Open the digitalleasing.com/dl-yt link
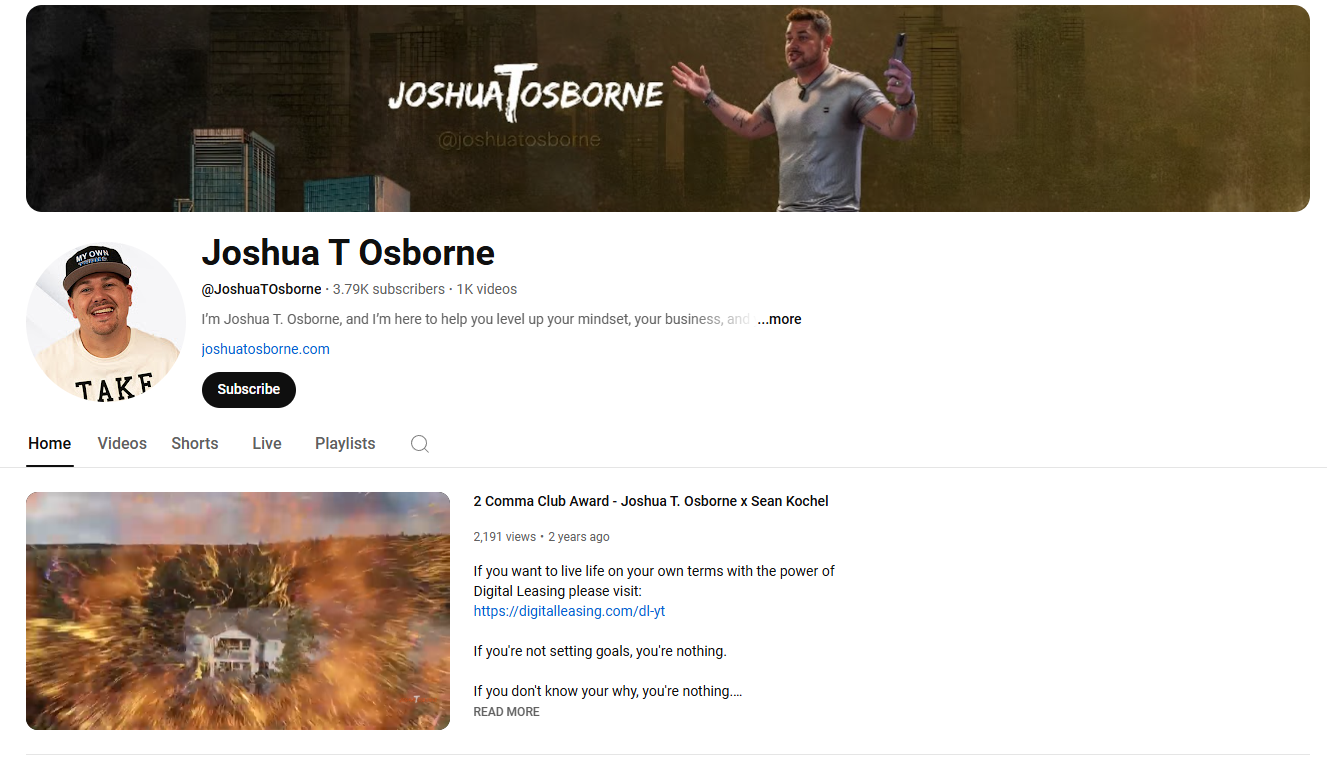Image resolution: width=1327 pixels, height=771 pixels. tap(569, 611)
